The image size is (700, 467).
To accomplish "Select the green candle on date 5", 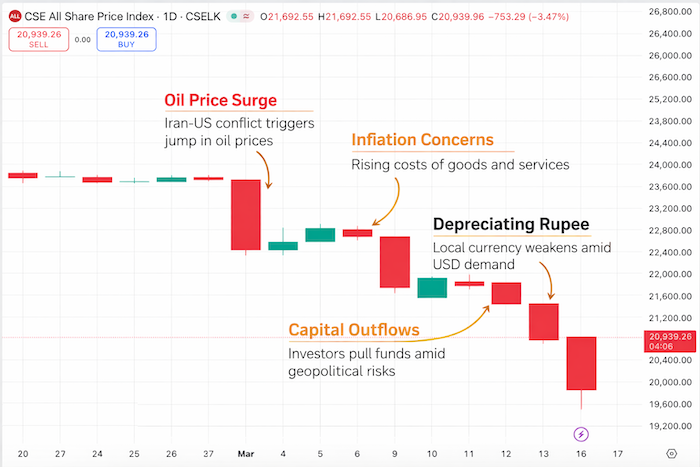I will 320,235.
